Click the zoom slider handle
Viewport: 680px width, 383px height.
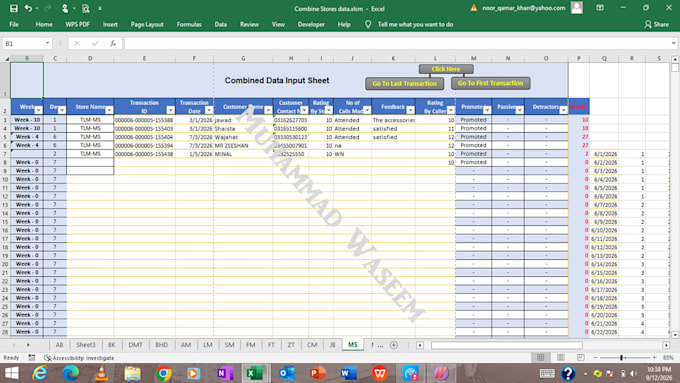coord(621,357)
